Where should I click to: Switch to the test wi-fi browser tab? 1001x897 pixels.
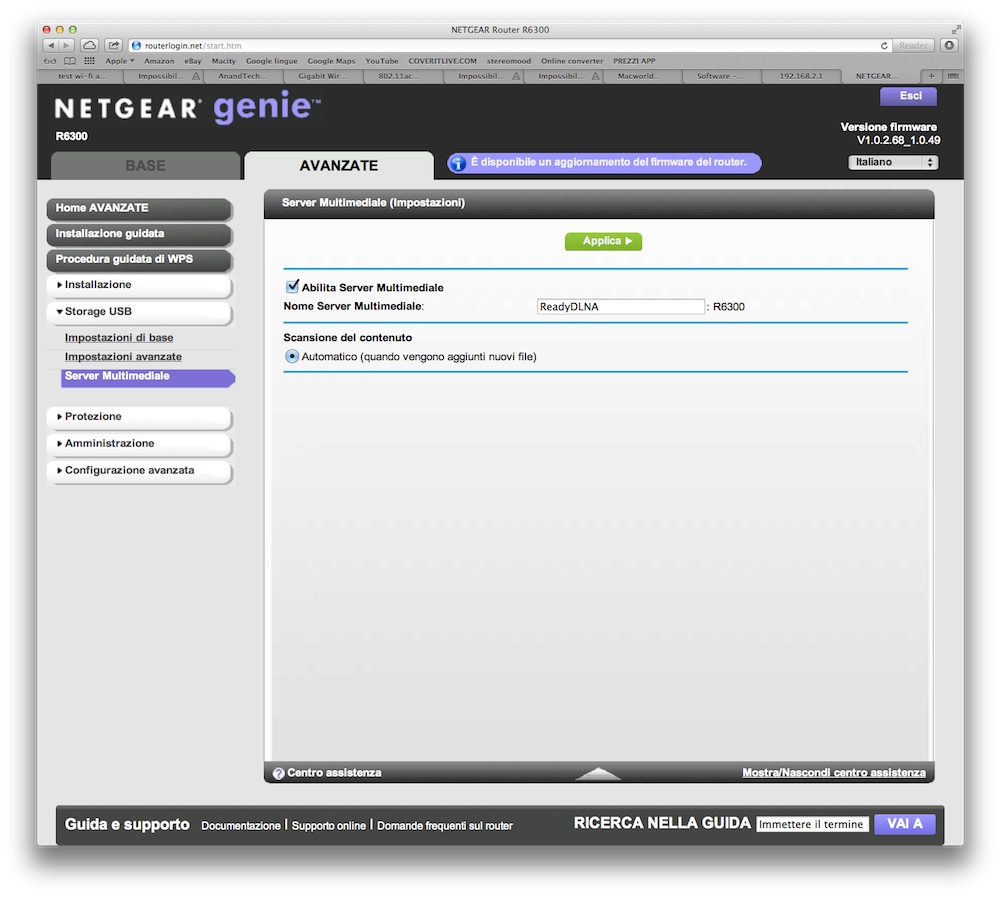(82, 76)
